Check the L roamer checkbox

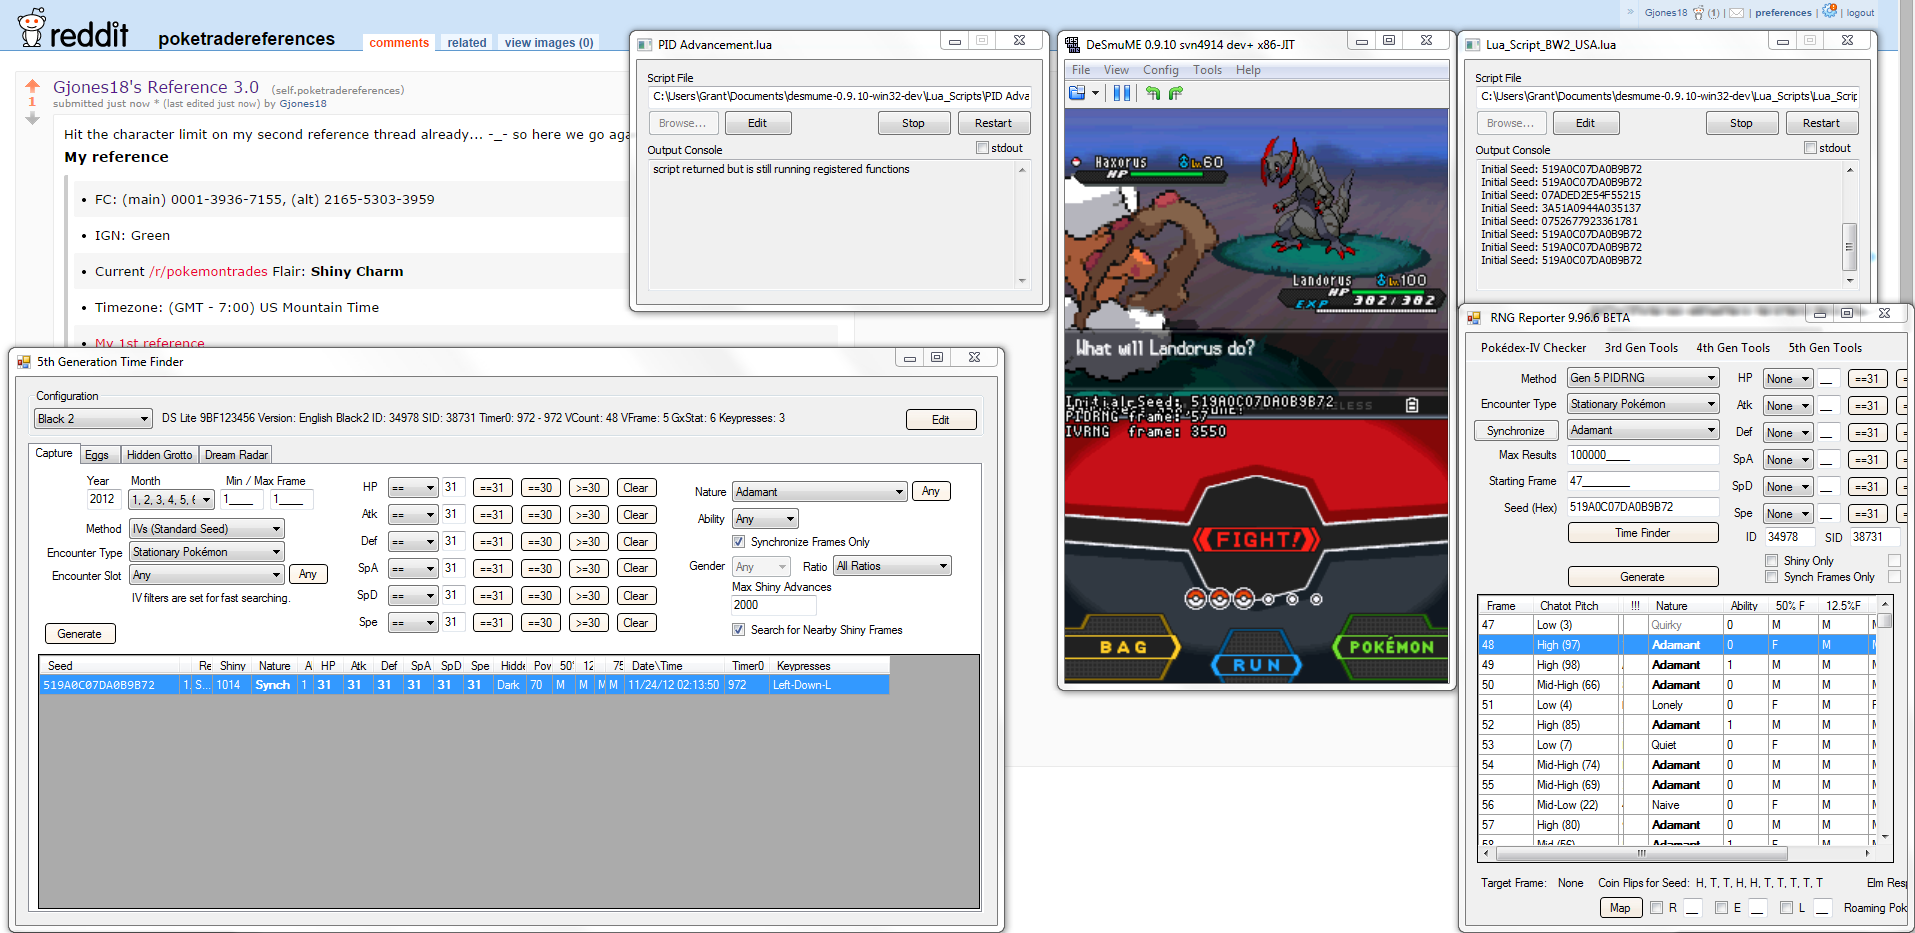coord(1786,908)
